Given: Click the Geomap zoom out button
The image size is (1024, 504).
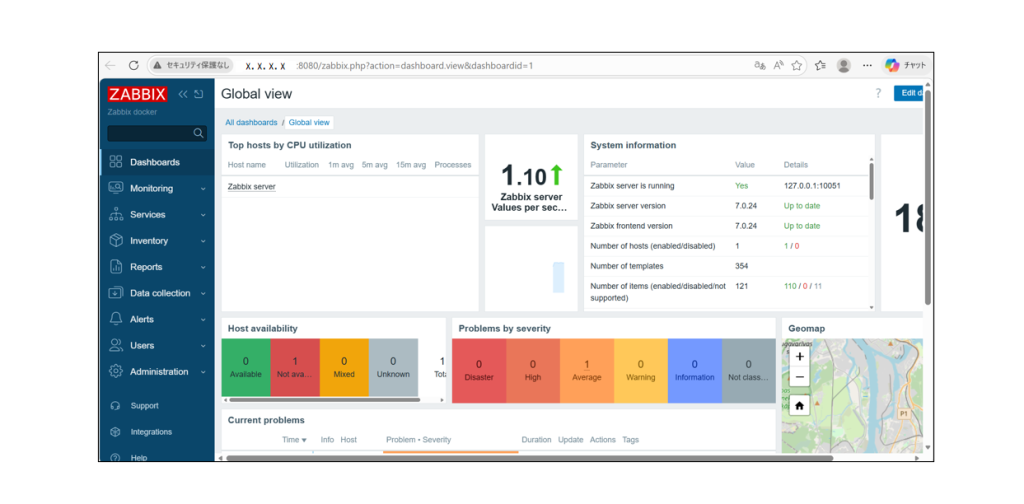Looking at the screenshot, I should point(799,377).
